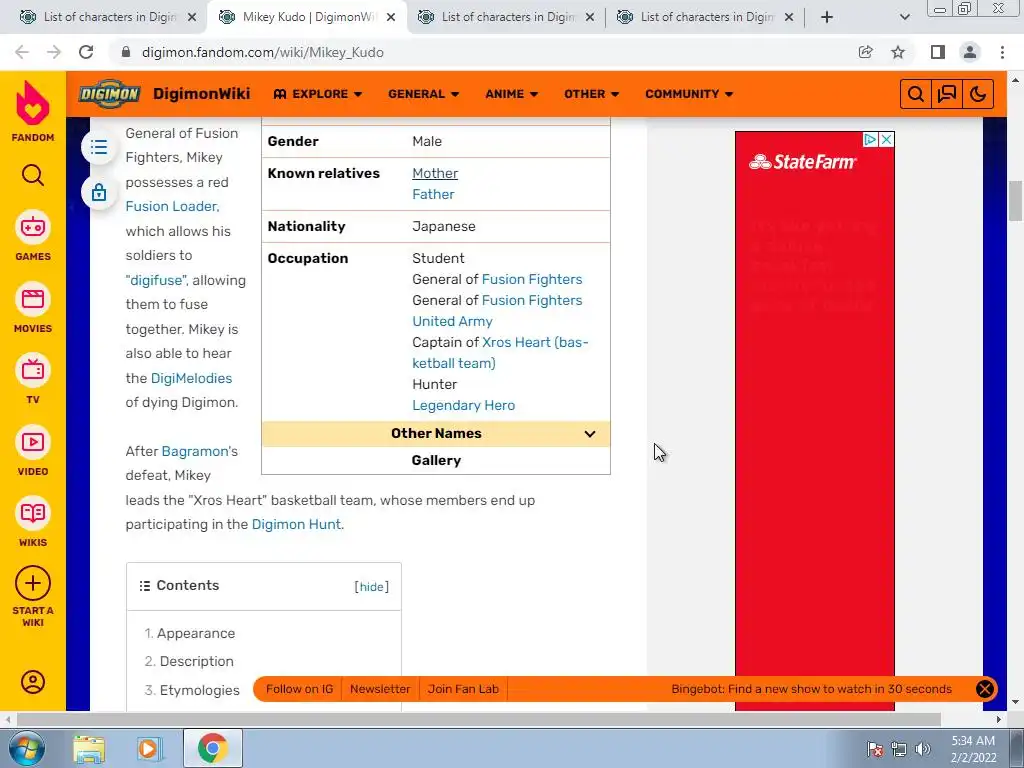Expand the Anime menu
Screen dimensions: 1024x768
coord(511,94)
